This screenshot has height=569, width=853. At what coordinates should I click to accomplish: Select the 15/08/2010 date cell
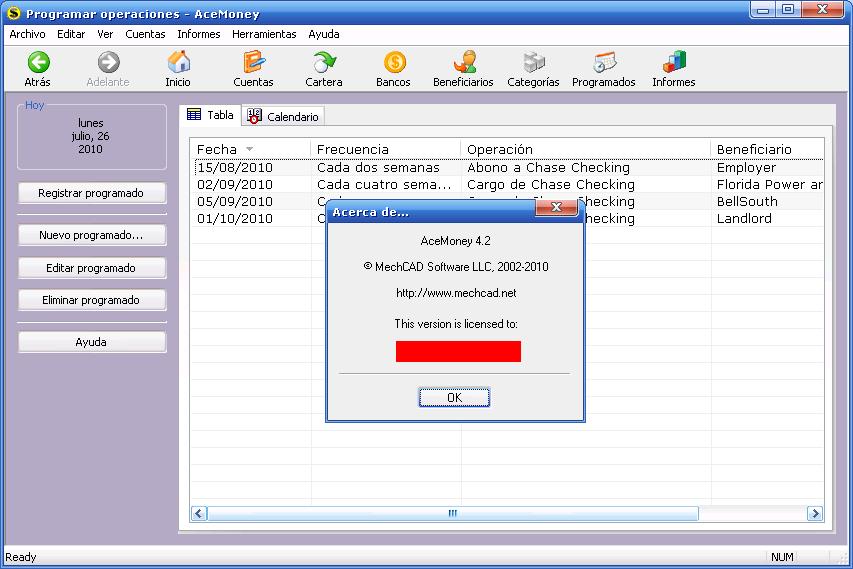[235, 168]
